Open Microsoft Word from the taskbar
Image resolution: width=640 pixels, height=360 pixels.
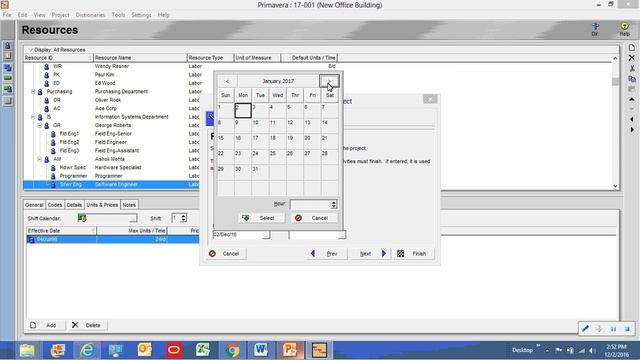tap(260, 350)
